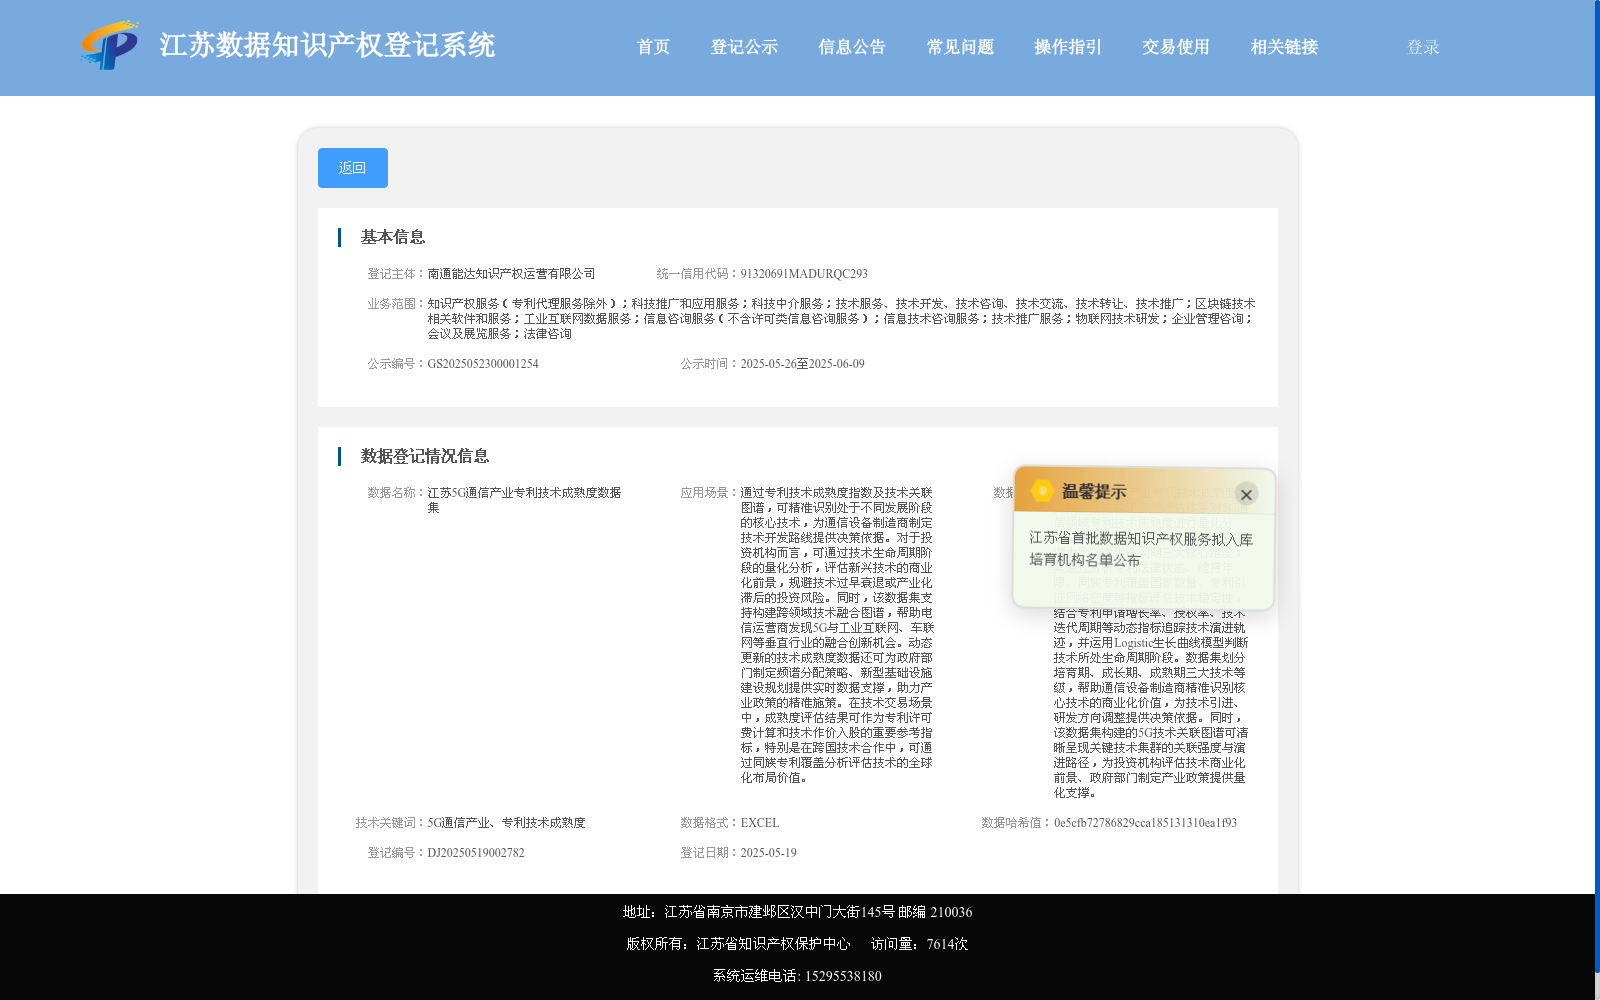Select data name 江苏5G通信产业专利技术成熟度数据集

[524, 500]
